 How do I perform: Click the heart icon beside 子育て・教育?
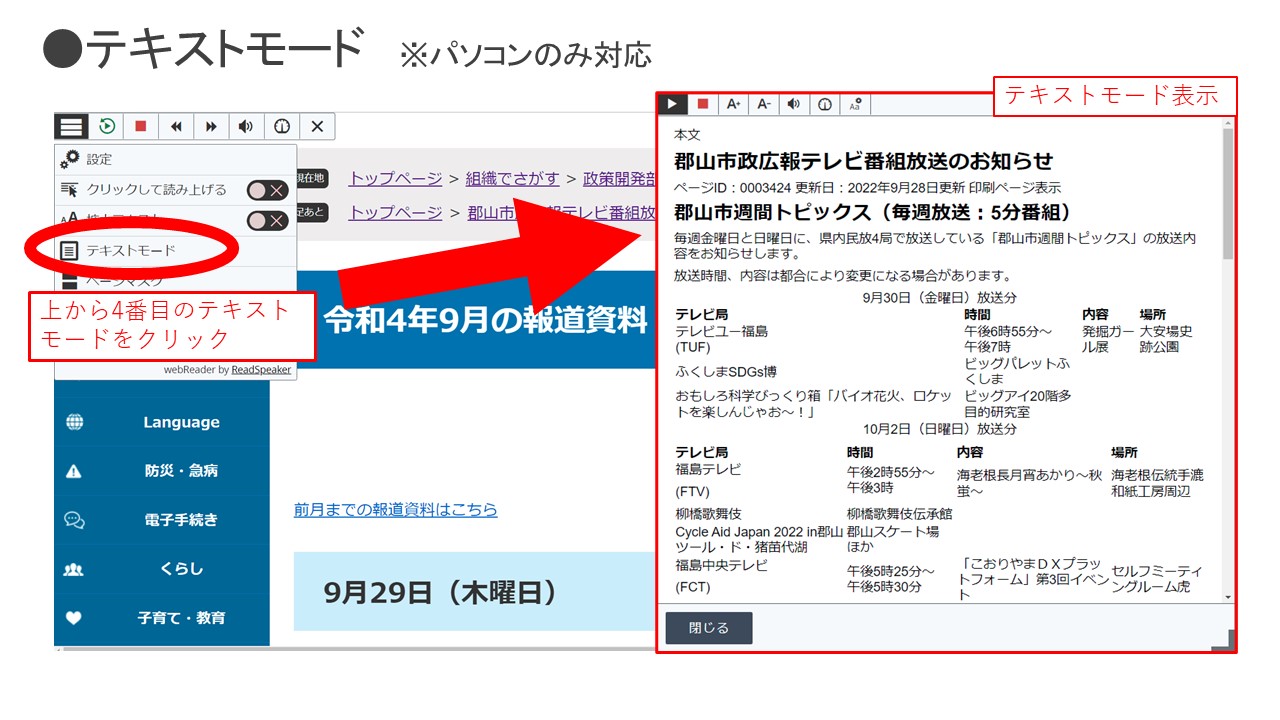(74, 618)
